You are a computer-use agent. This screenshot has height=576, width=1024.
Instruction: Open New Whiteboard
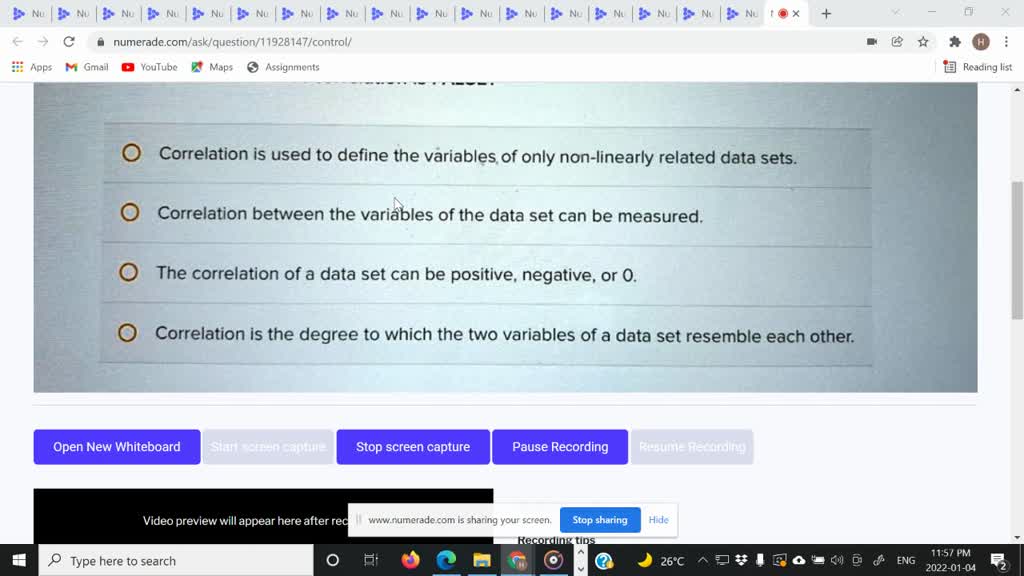click(116, 447)
